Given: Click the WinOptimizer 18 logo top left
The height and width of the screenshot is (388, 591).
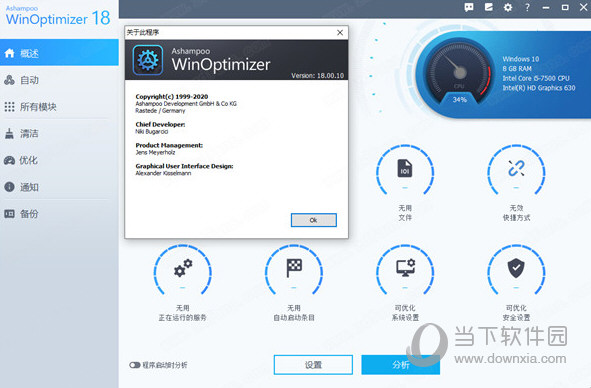Looking at the screenshot, I should [x=58, y=17].
